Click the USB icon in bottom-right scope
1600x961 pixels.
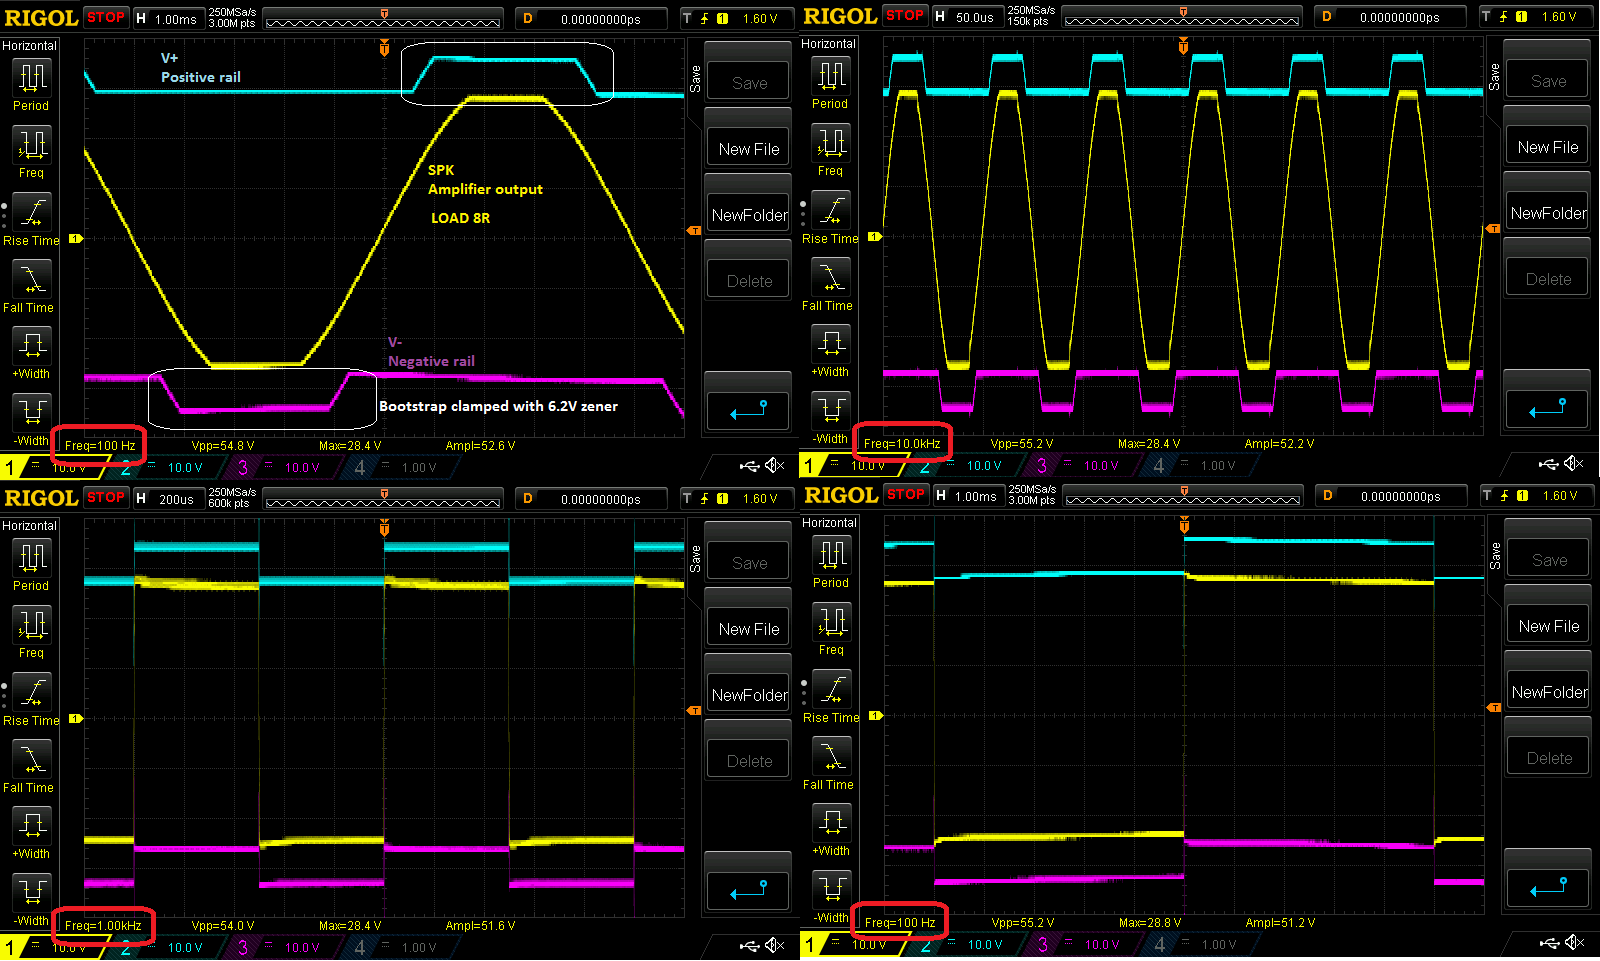pos(1550,943)
